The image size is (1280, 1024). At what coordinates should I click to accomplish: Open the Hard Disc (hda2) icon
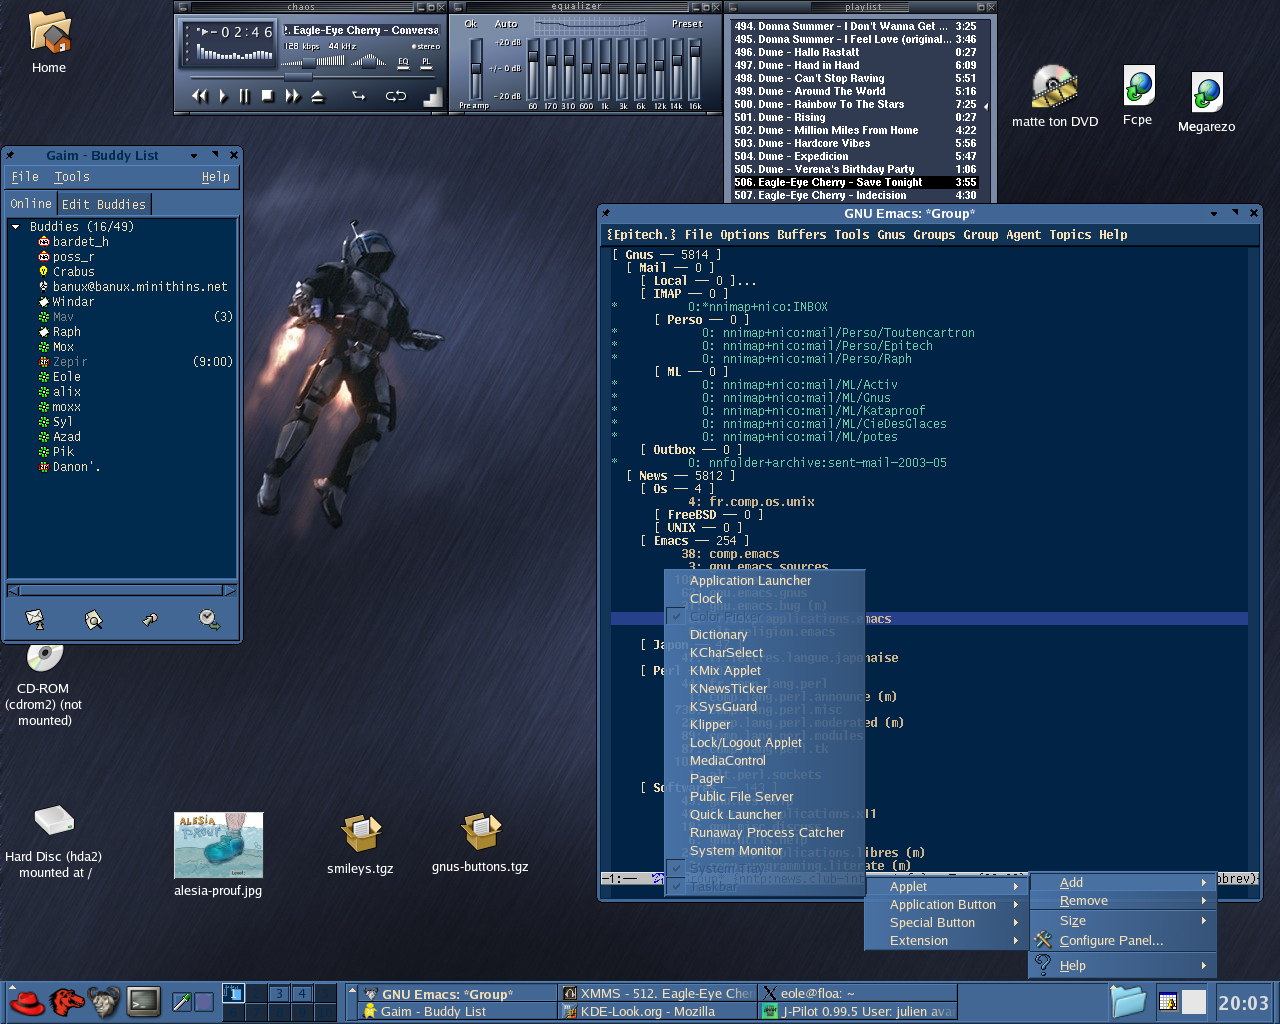53,842
